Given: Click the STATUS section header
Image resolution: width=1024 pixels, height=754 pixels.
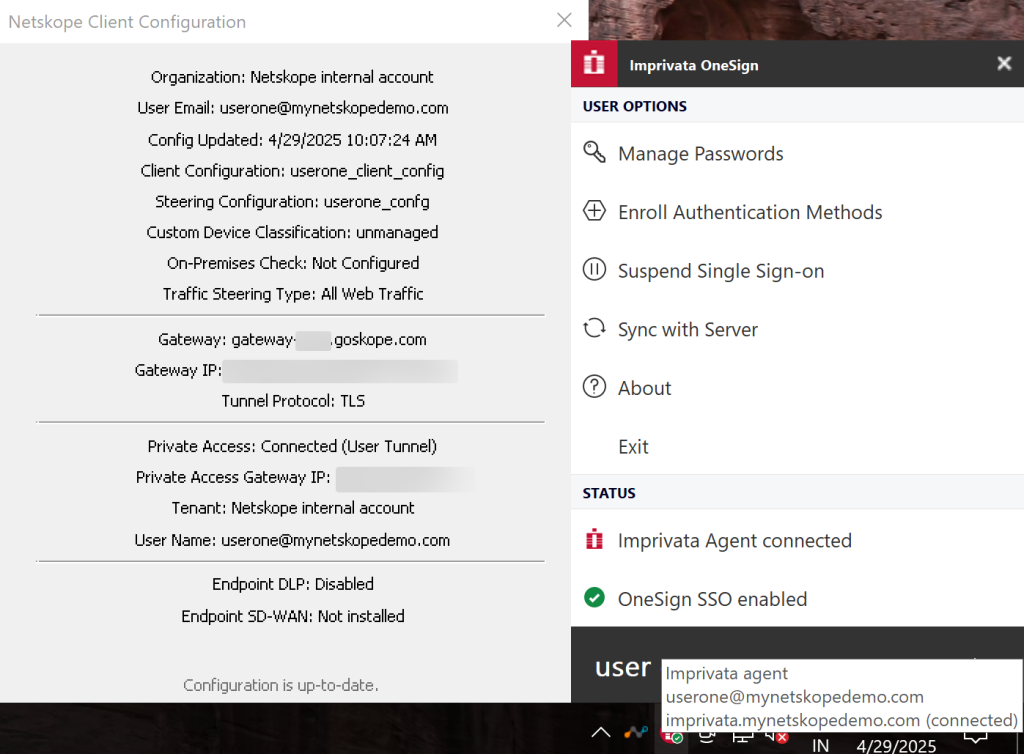Looking at the screenshot, I should pos(609,493).
